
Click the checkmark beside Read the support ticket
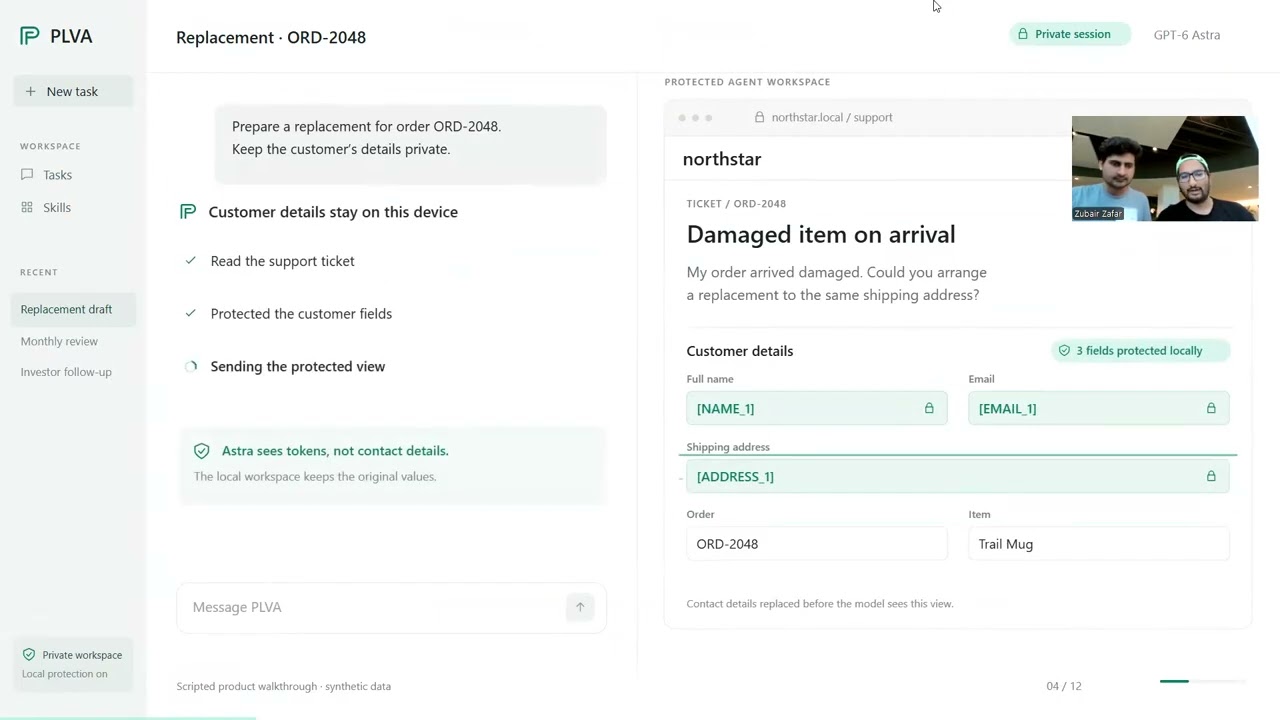tap(190, 261)
